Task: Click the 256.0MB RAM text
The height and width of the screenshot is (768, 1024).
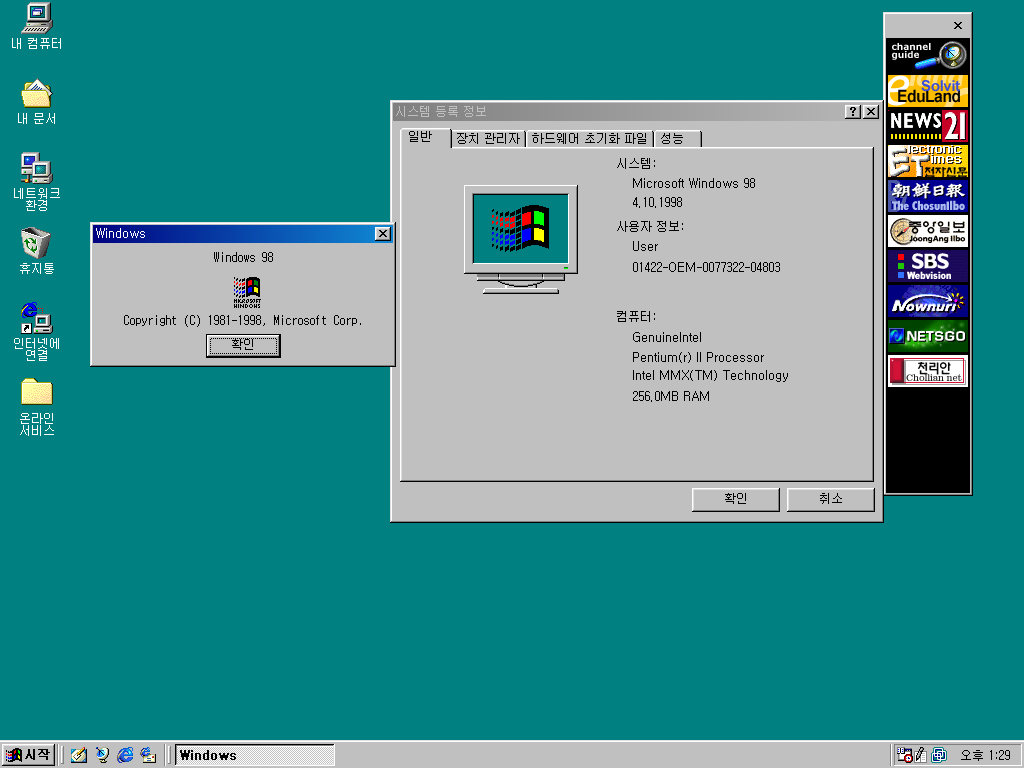Action: pyautogui.click(x=671, y=396)
